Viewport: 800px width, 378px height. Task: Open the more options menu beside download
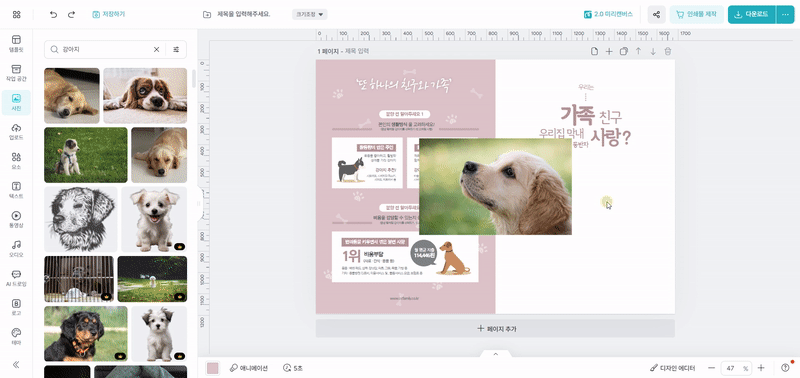(785, 14)
